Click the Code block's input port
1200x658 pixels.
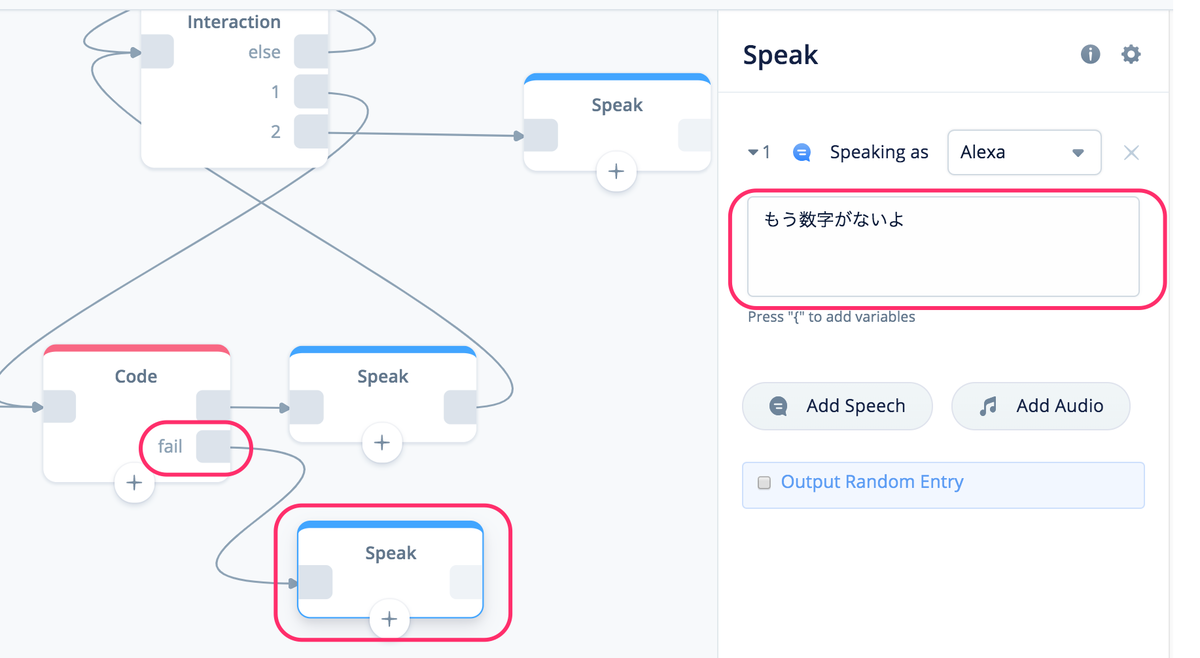tap(59, 407)
